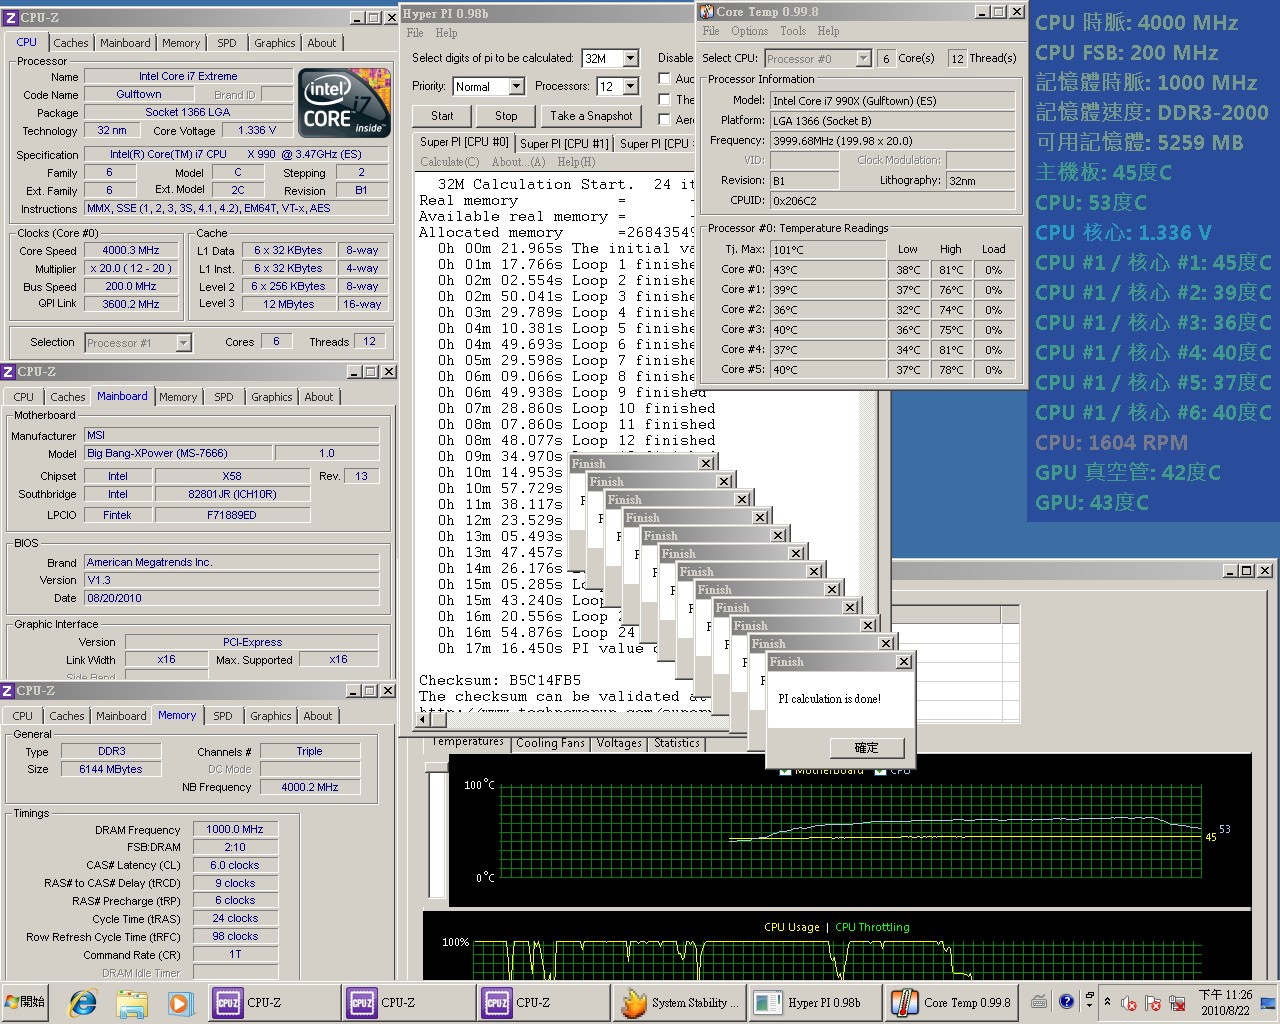Click Core Temp Model field 'Intel Core i7 990X'
1280x1024 pixels.
[x=892, y=101]
